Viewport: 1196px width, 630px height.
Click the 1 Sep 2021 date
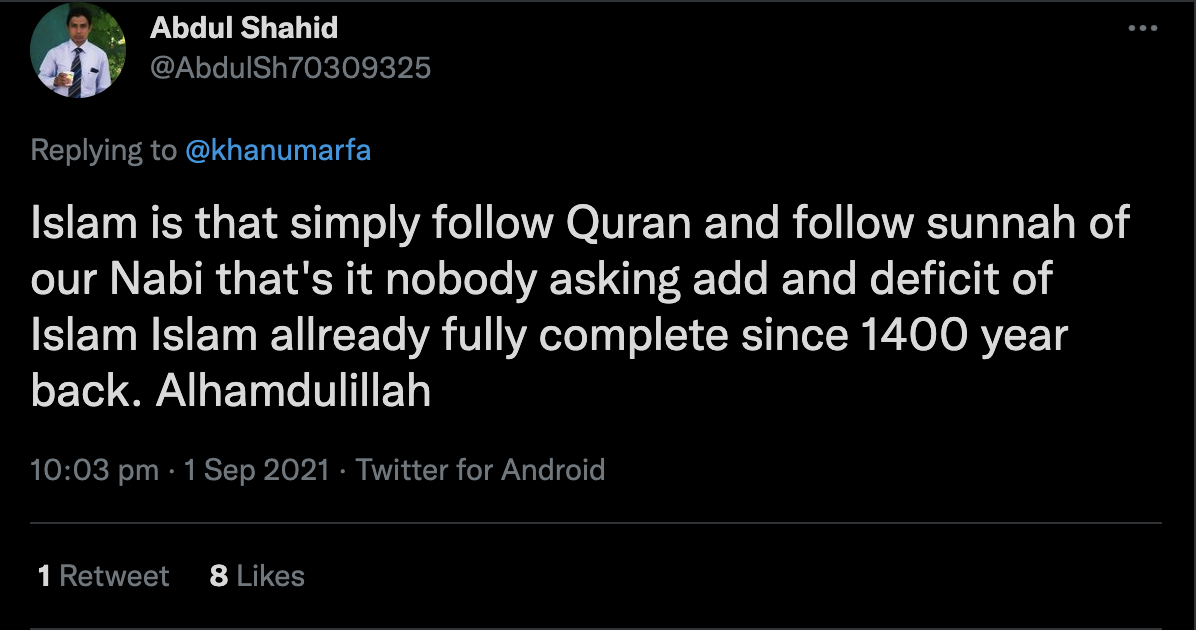(257, 470)
